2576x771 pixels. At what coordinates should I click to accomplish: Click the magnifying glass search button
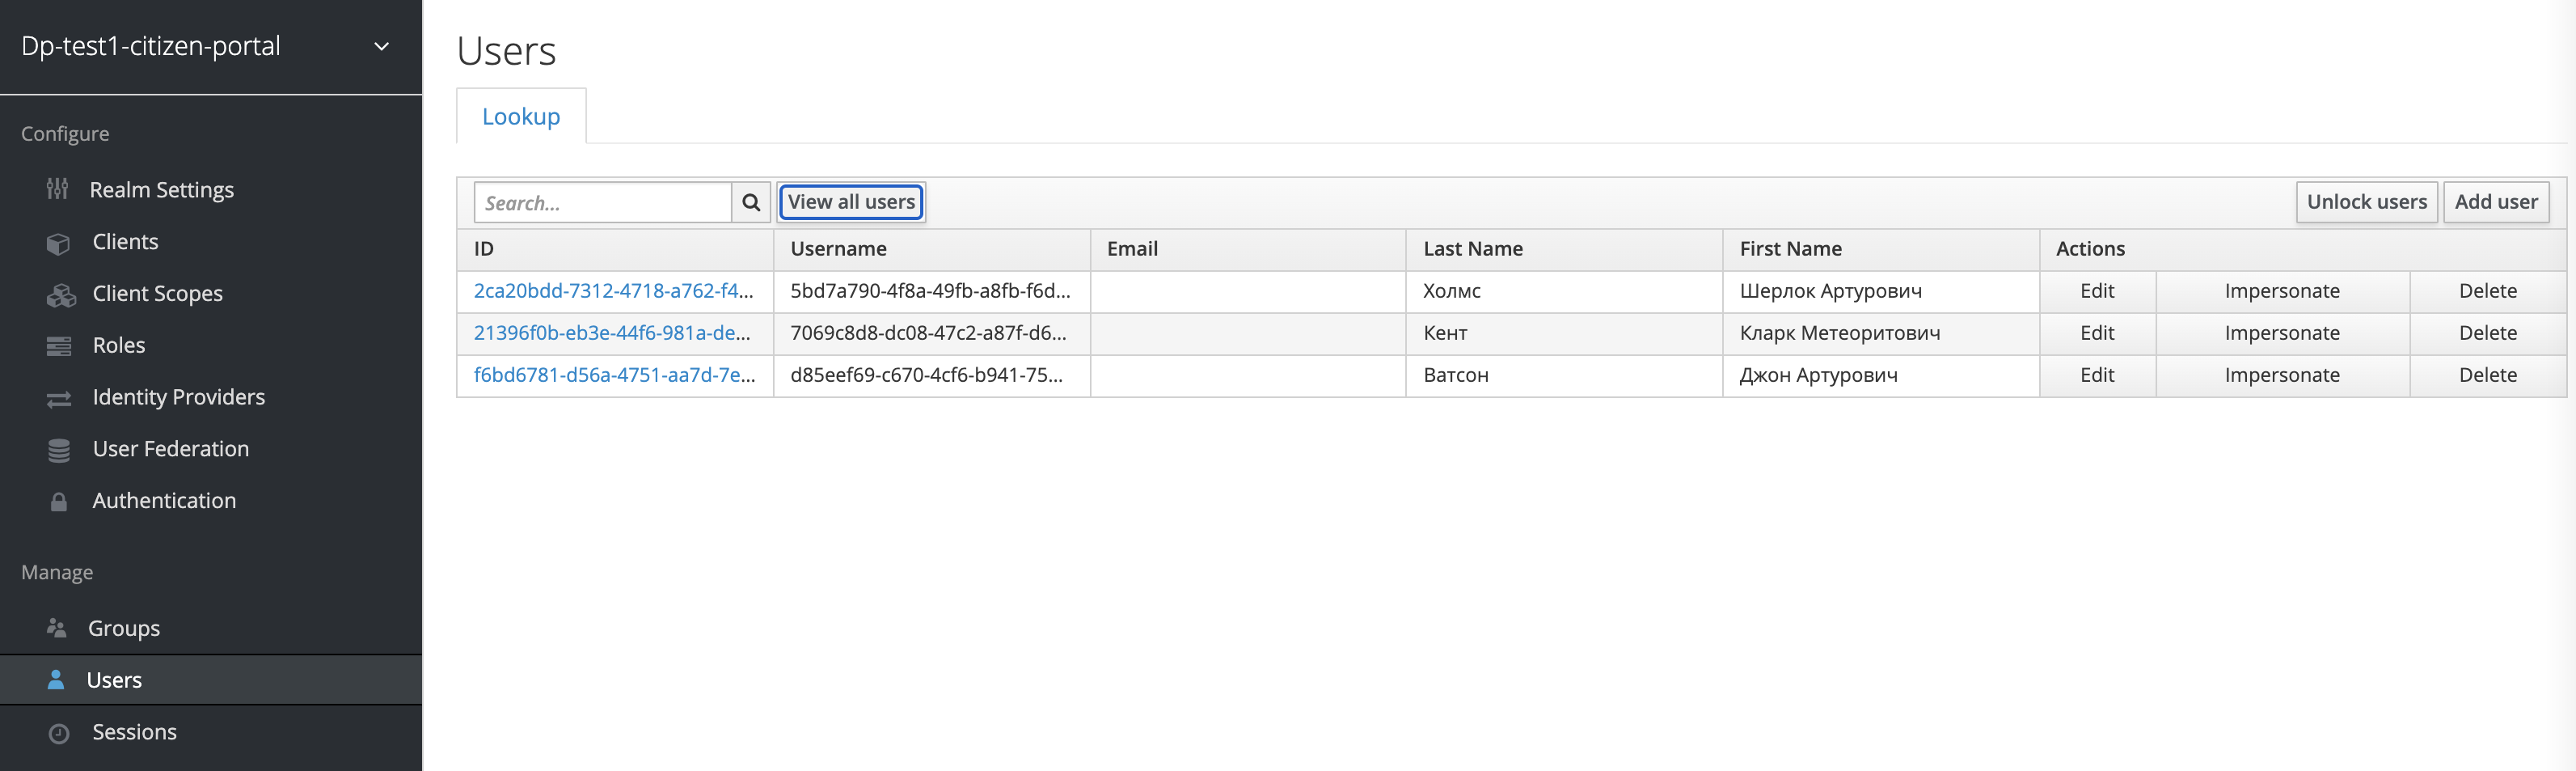pos(750,203)
